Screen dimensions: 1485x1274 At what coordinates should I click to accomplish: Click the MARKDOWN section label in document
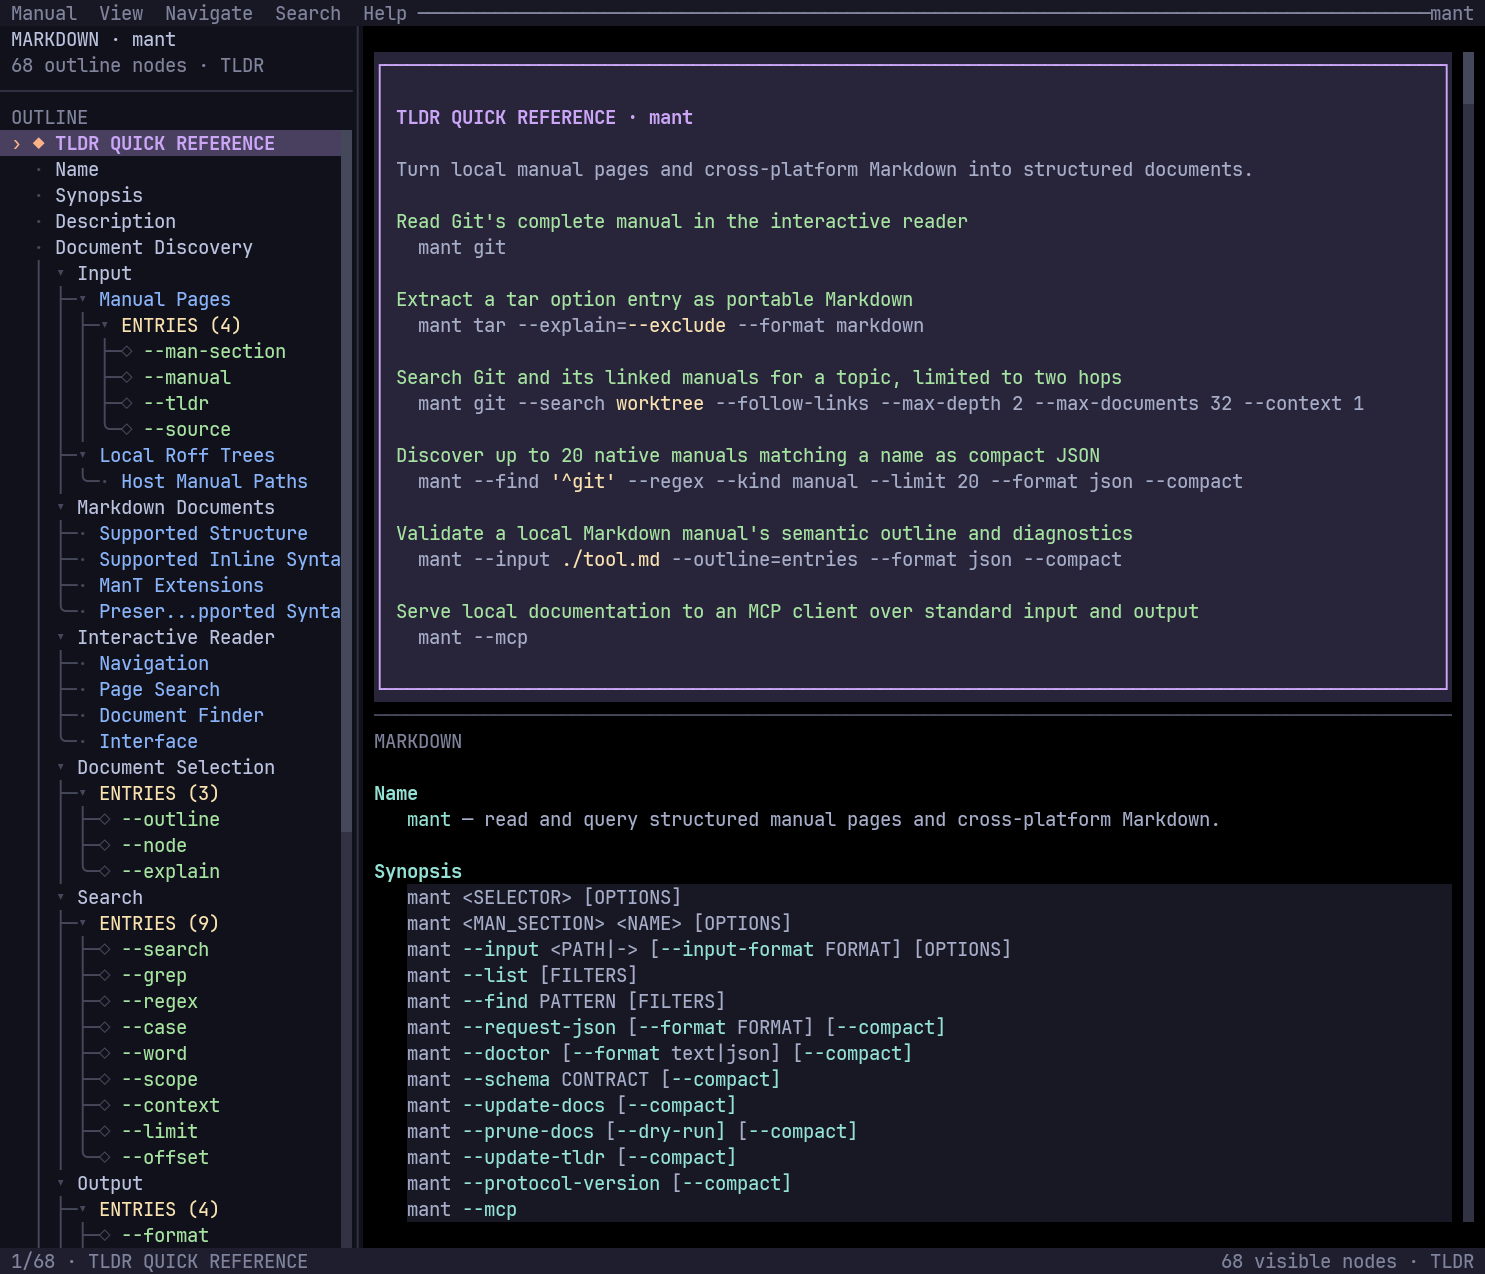tap(418, 741)
